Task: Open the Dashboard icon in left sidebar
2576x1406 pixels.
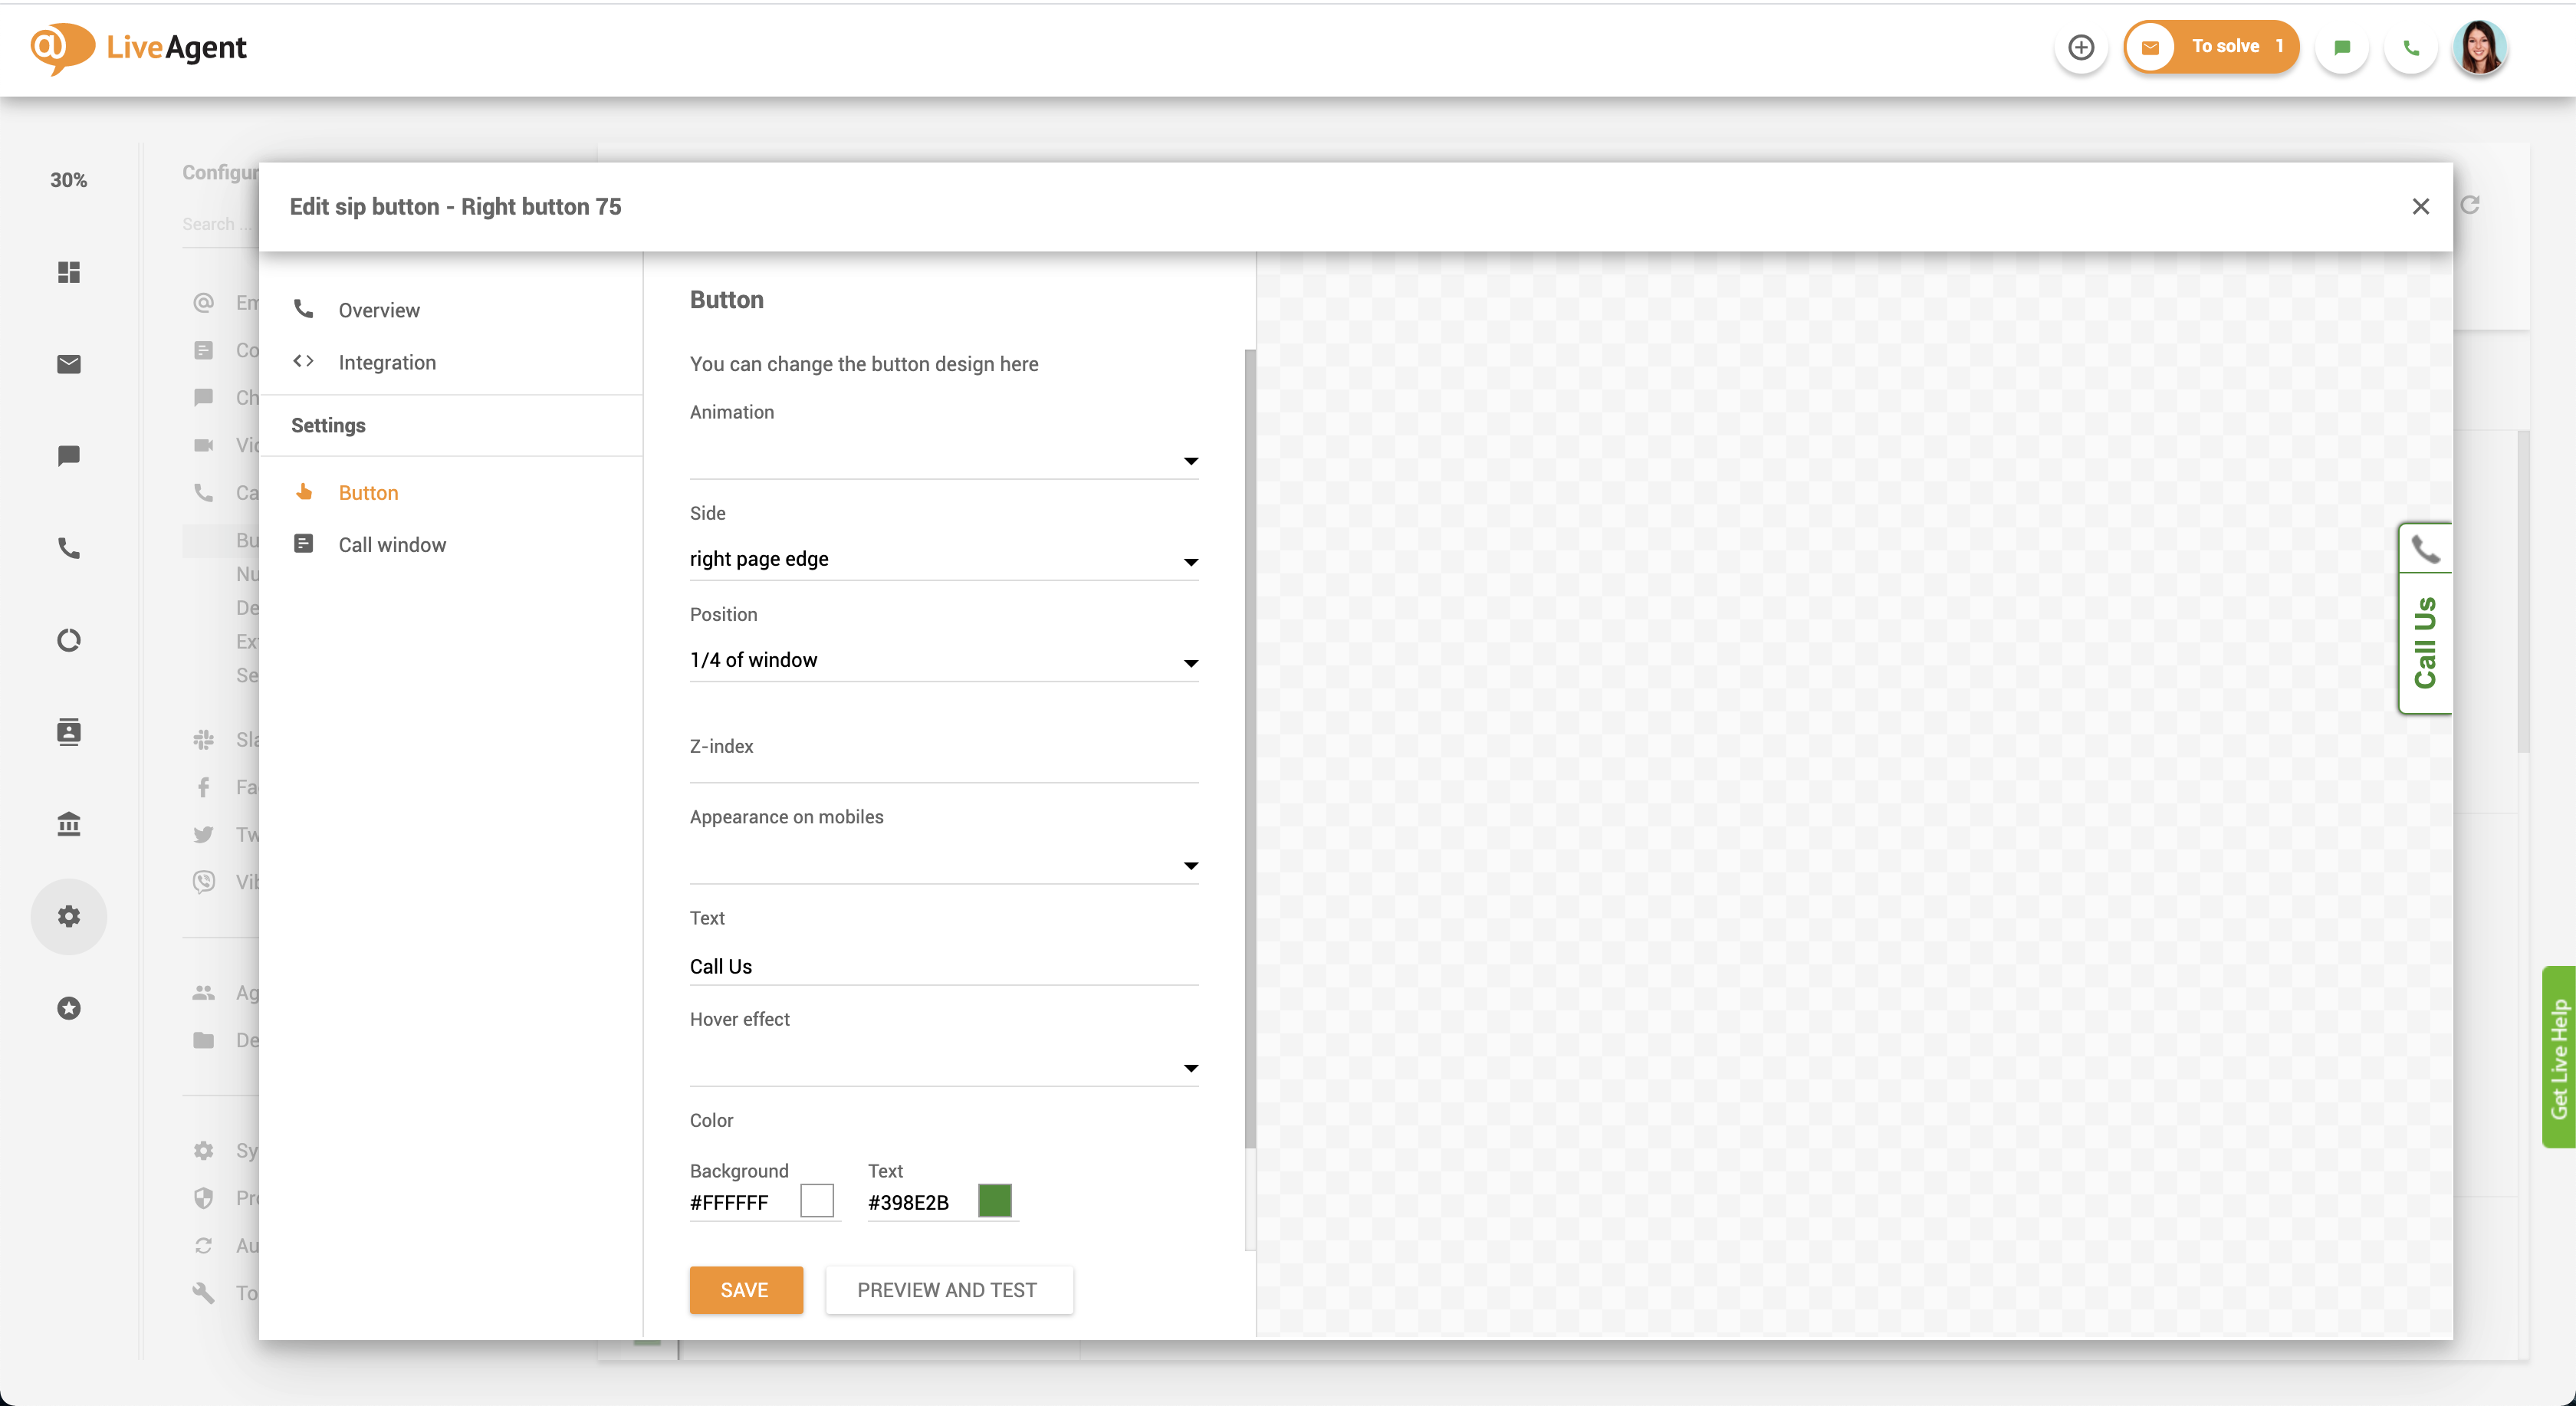Action: click(x=69, y=273)
